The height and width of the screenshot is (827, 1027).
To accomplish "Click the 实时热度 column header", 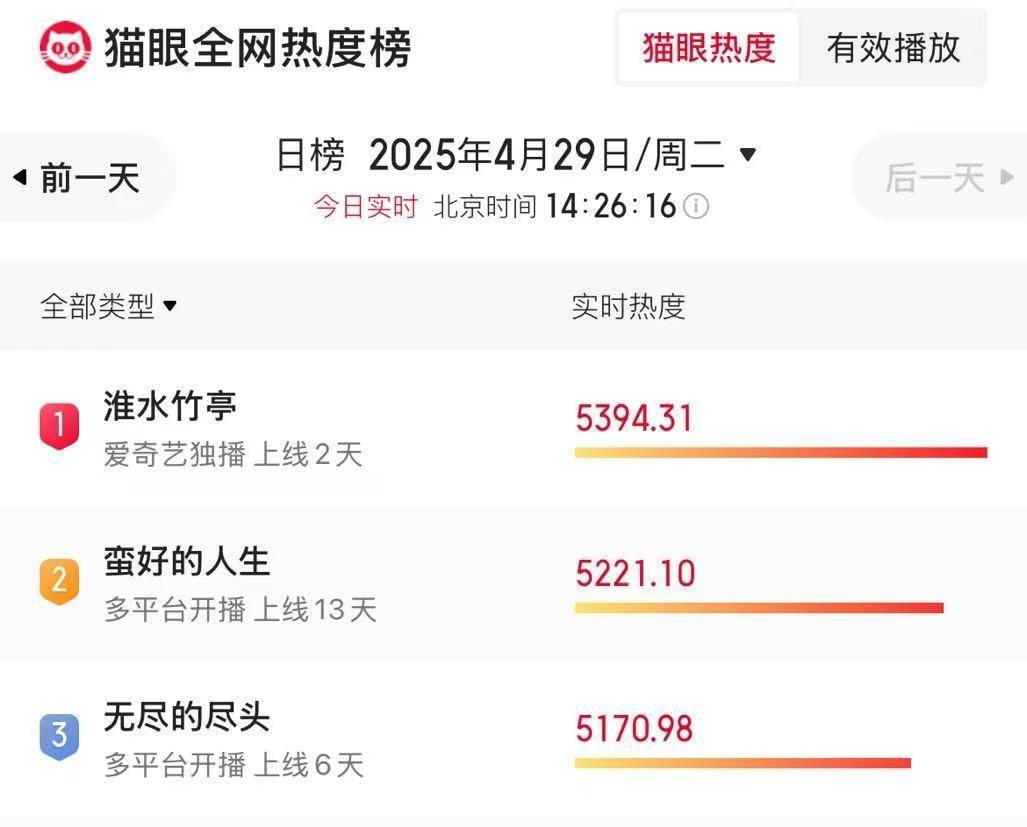I will pyautogui.click(x=628, y=306).
